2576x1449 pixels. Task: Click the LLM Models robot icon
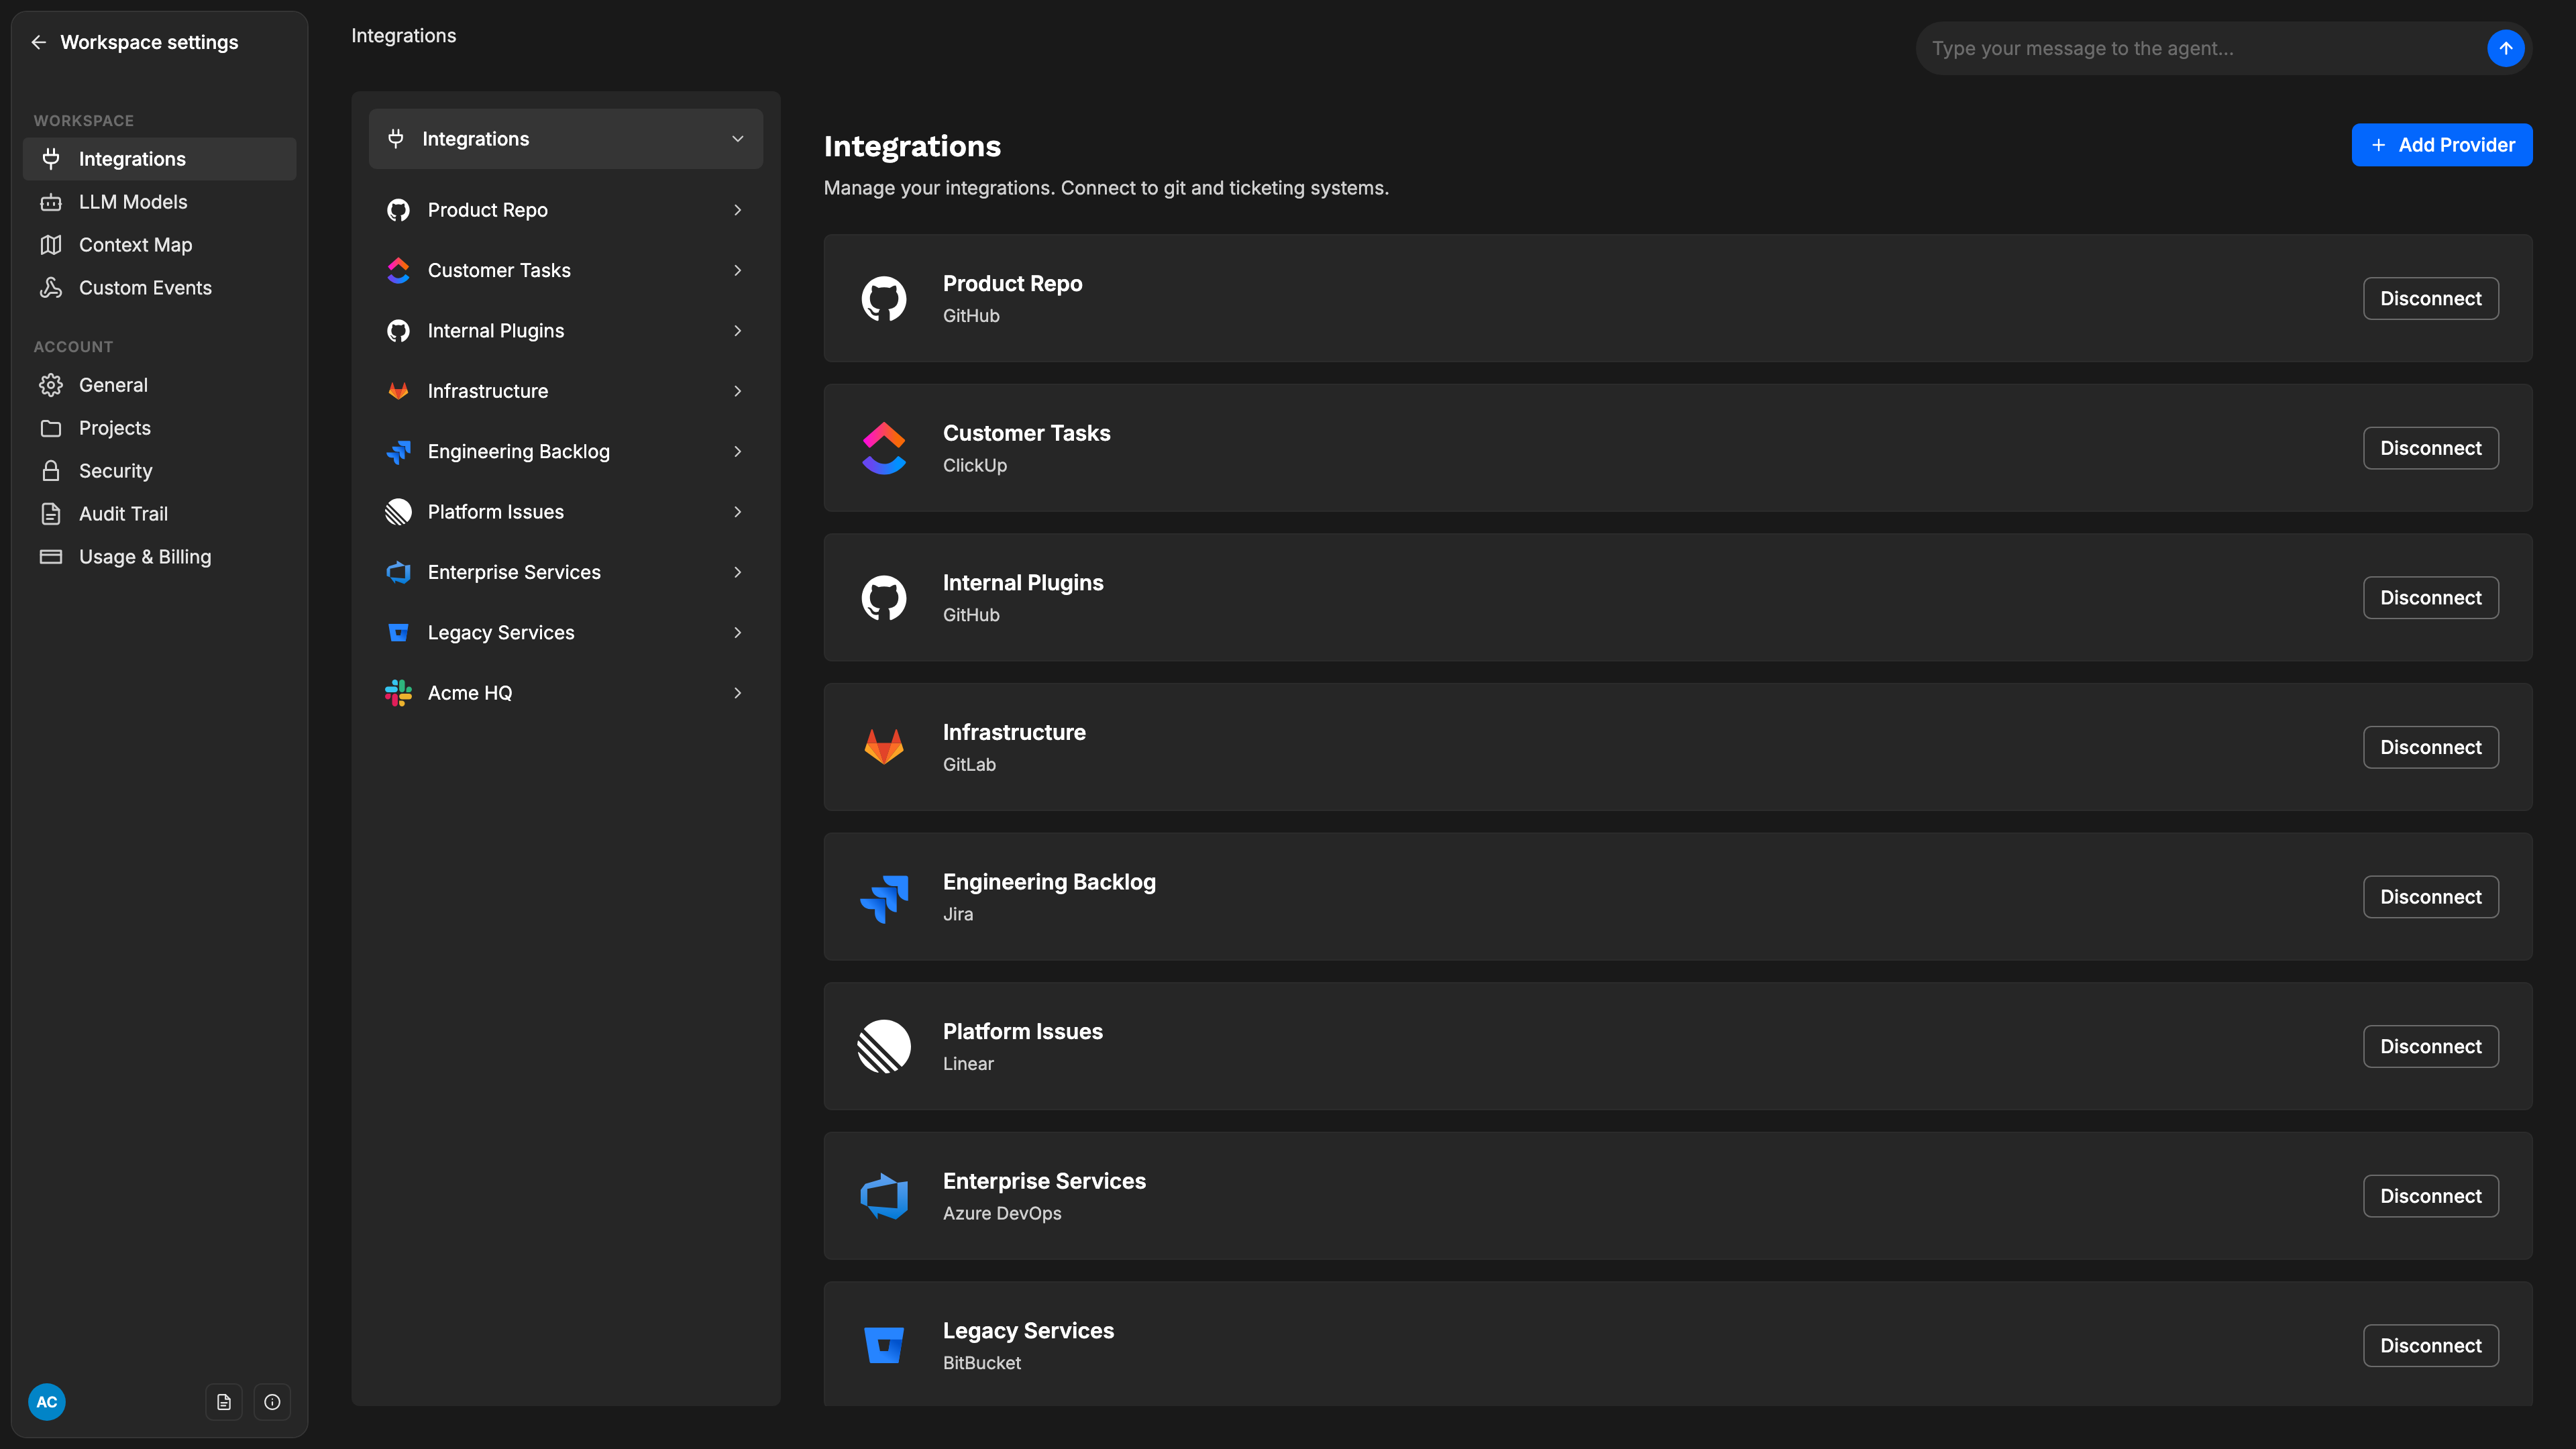coord(51,202)
